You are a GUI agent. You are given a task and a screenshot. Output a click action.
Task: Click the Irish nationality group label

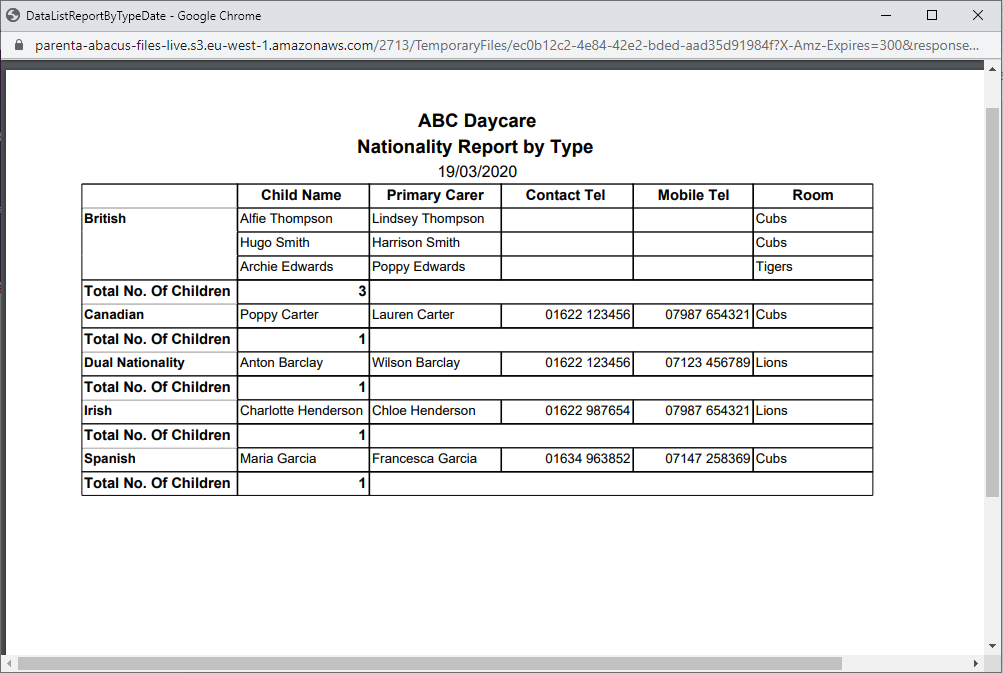[x=98, y=411]
